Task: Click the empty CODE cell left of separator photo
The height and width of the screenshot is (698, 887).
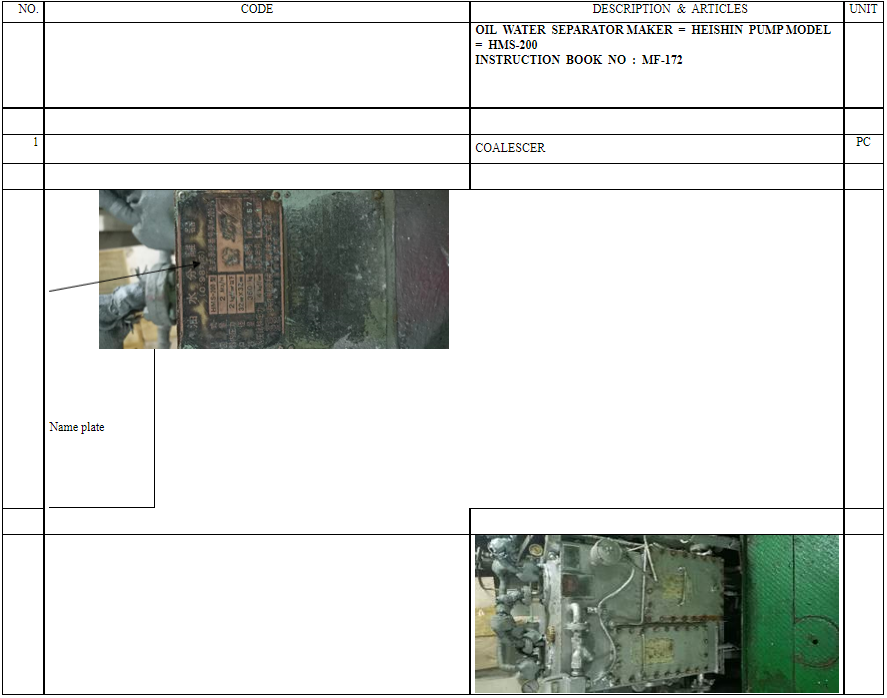Action: [x=257, y=613]
